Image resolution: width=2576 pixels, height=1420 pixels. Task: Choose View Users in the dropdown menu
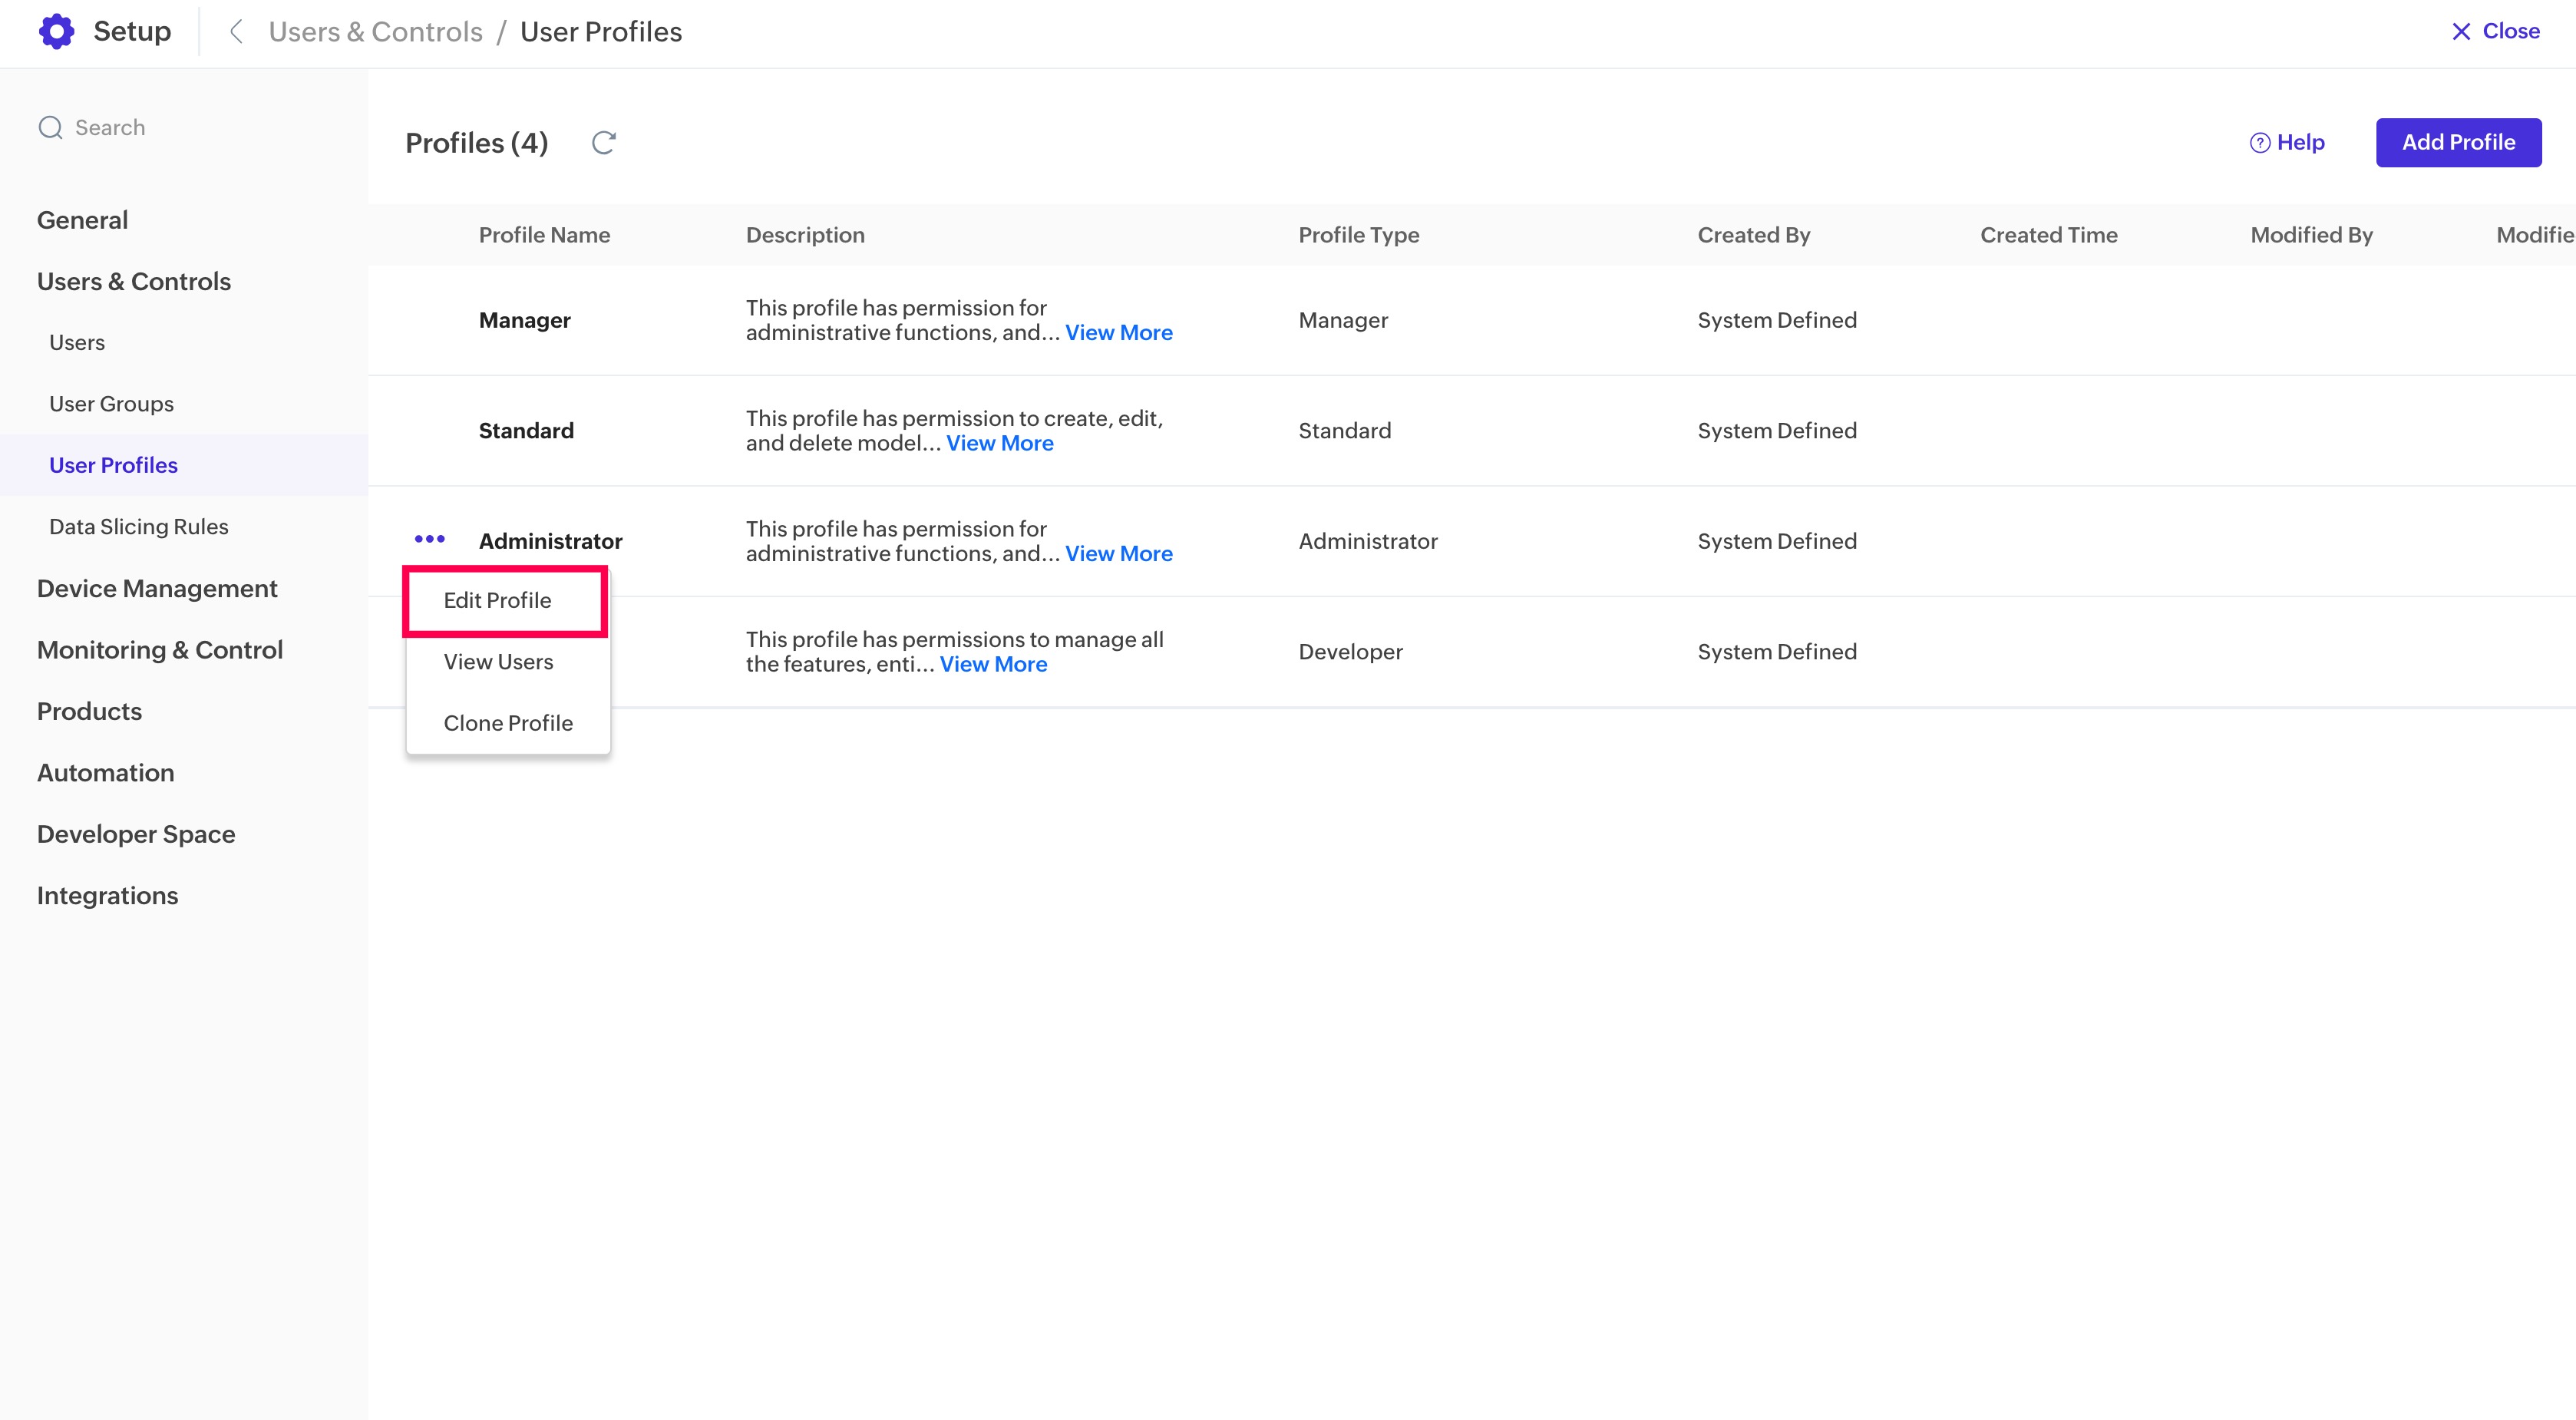point(498,662)
